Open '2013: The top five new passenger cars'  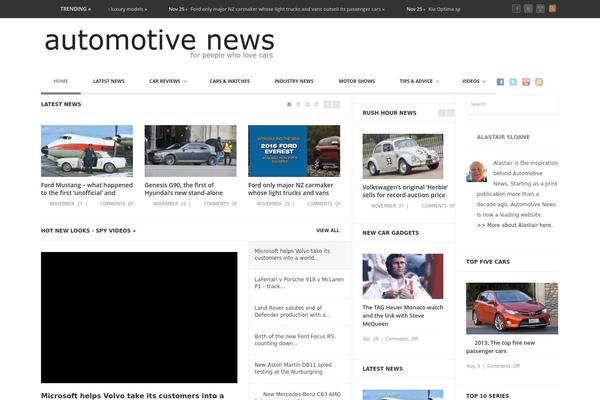(x=501, y=347)
